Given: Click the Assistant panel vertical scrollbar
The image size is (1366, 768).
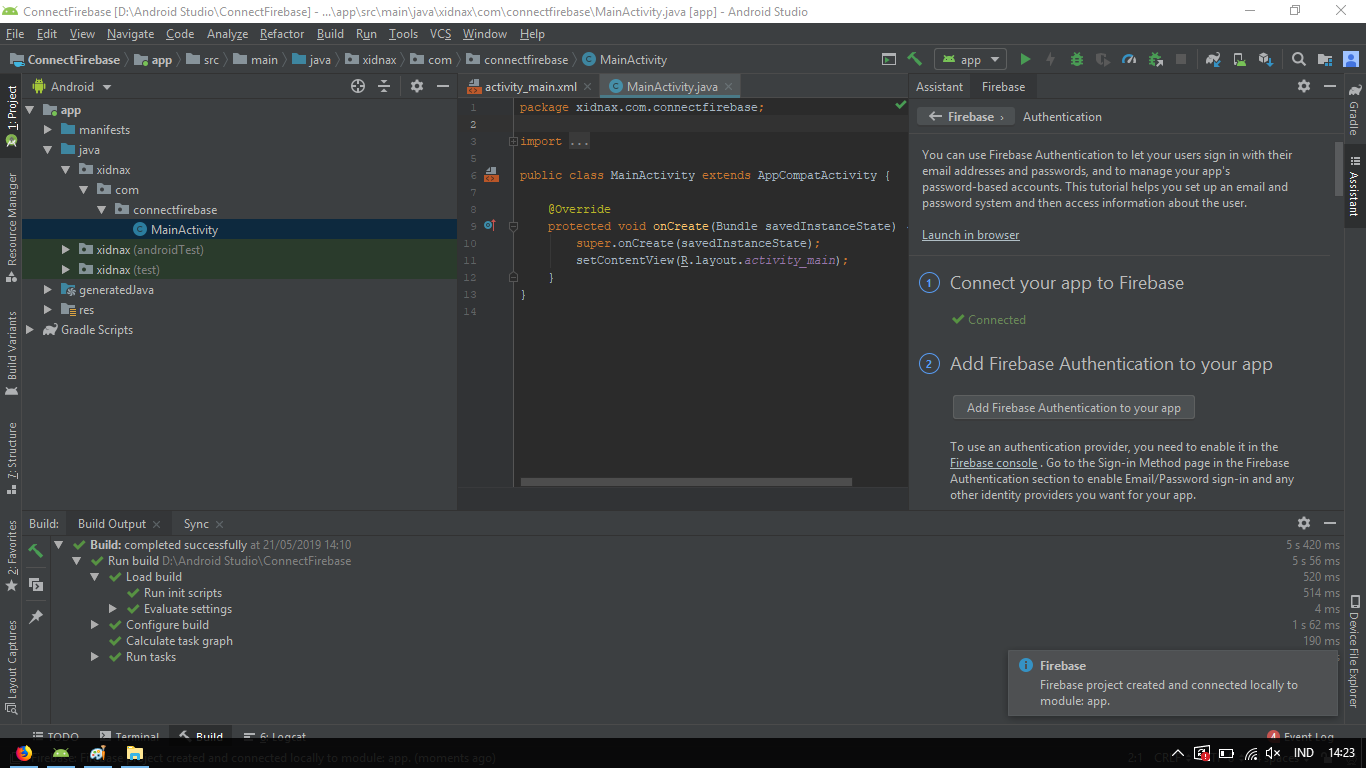Looking at the screenshot, I should pyautogui.click(x=1338, y=168).
